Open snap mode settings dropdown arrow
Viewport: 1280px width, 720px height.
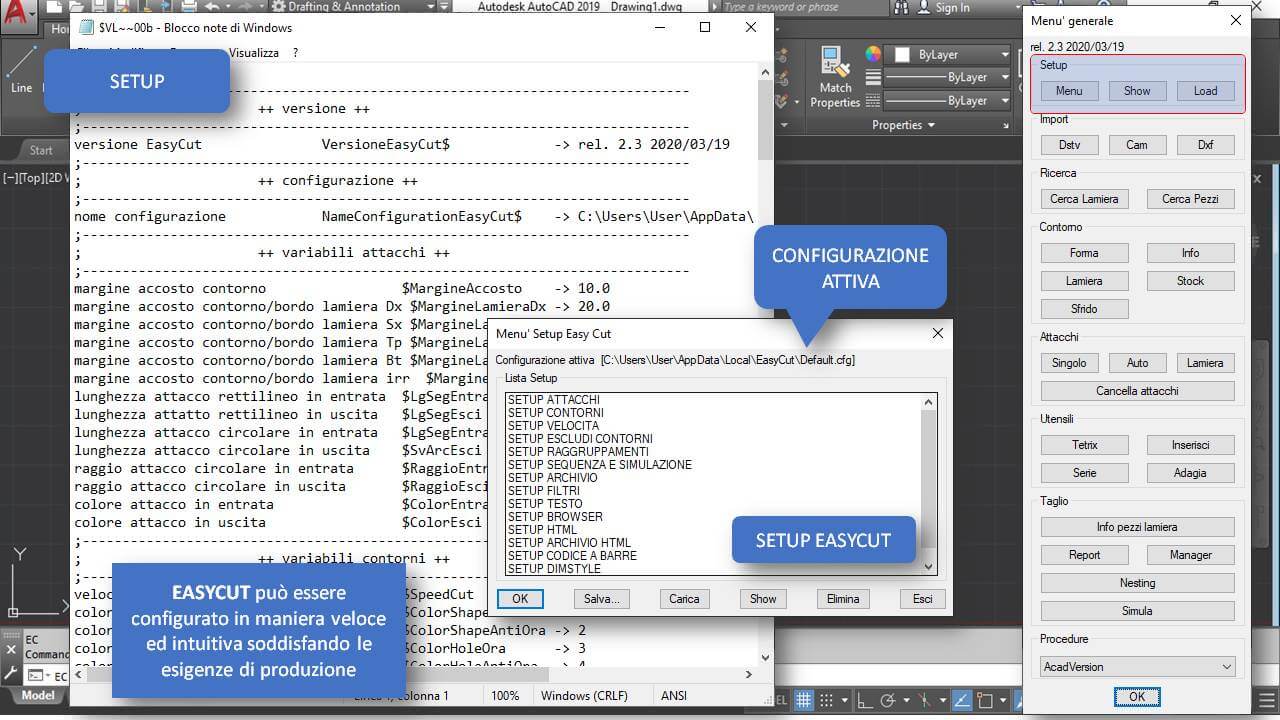pos(845,701)
